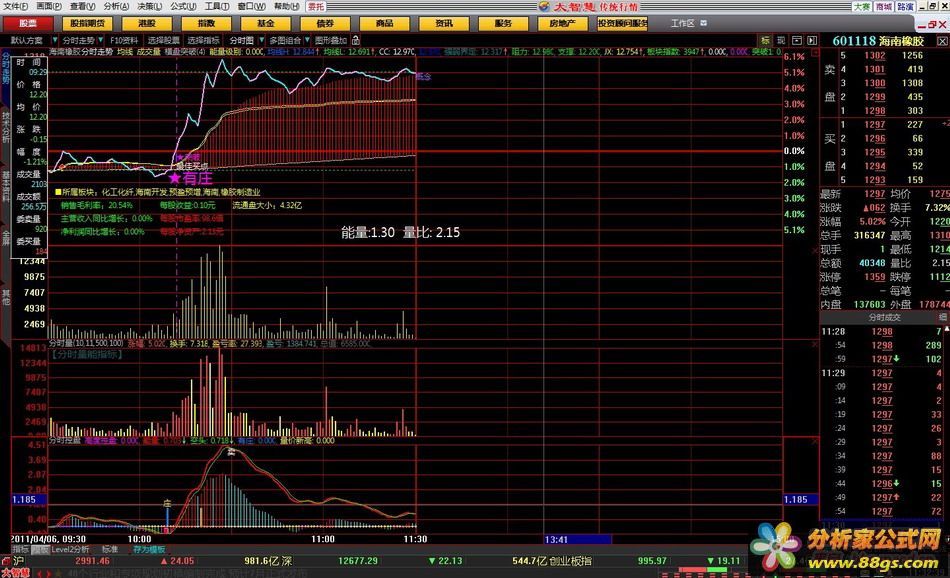Open the 投资顾问服务 tab
Viewport: 950px width, 578px height.
[622, 24]
